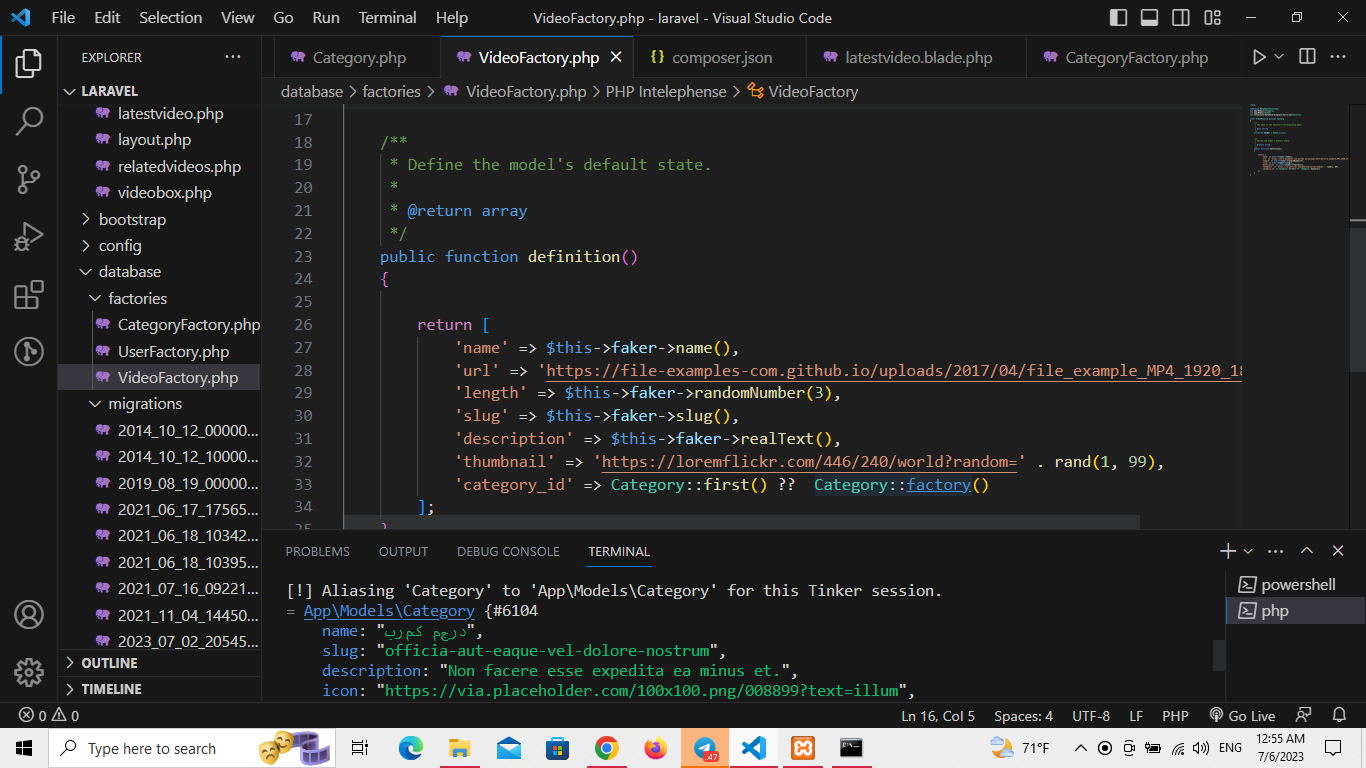Start Go Live server
This screenshot has height=768, width=1366.
(x=1242, y=716)
